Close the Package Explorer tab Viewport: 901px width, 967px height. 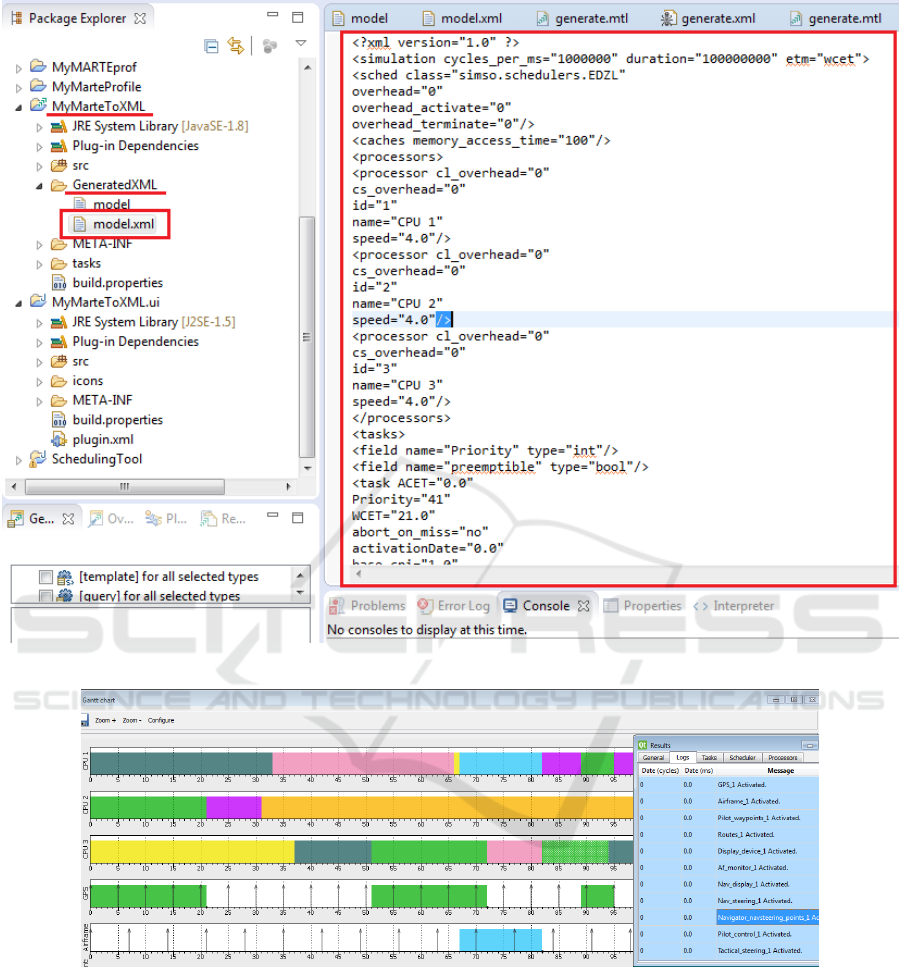point(140,18)
